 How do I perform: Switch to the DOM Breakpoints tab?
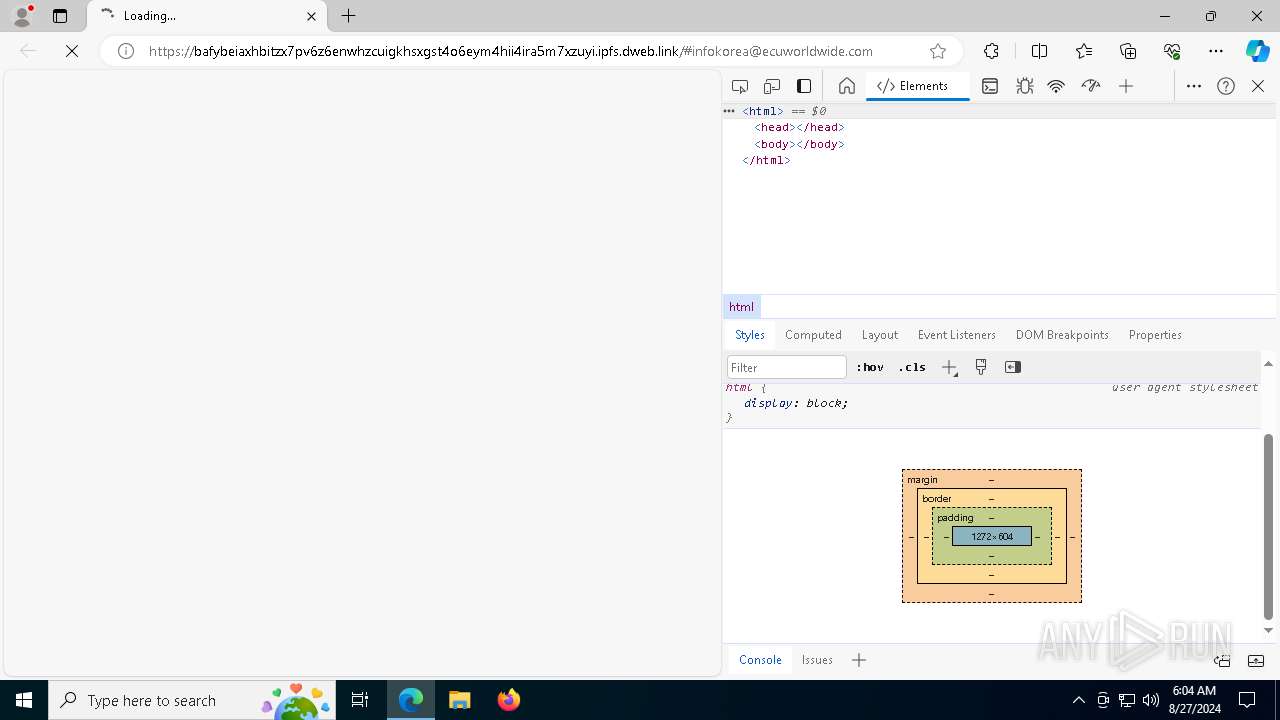coord(1062,335)
